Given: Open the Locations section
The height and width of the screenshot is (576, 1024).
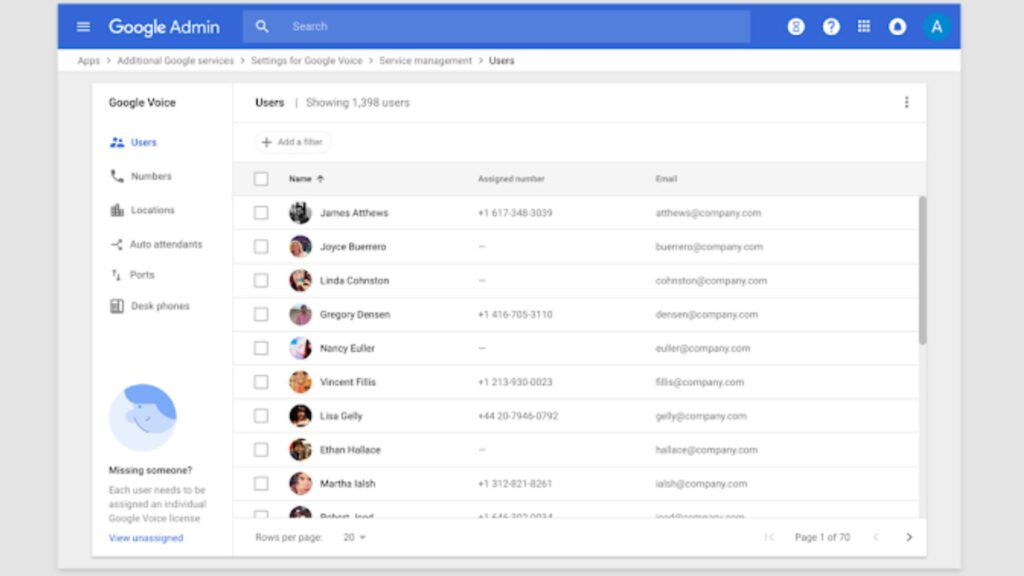Looking at the screenshot, I should tap(152, 210).
